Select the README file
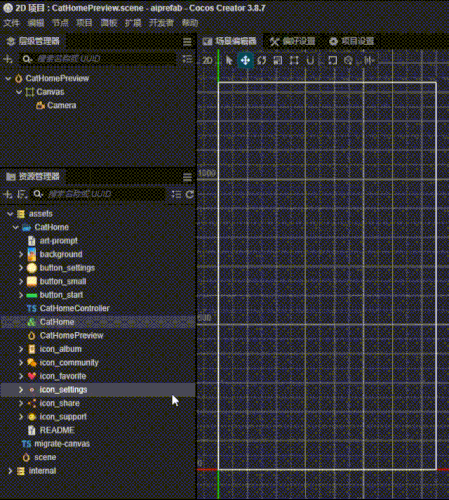449x500 pixels. pos(57,430)
